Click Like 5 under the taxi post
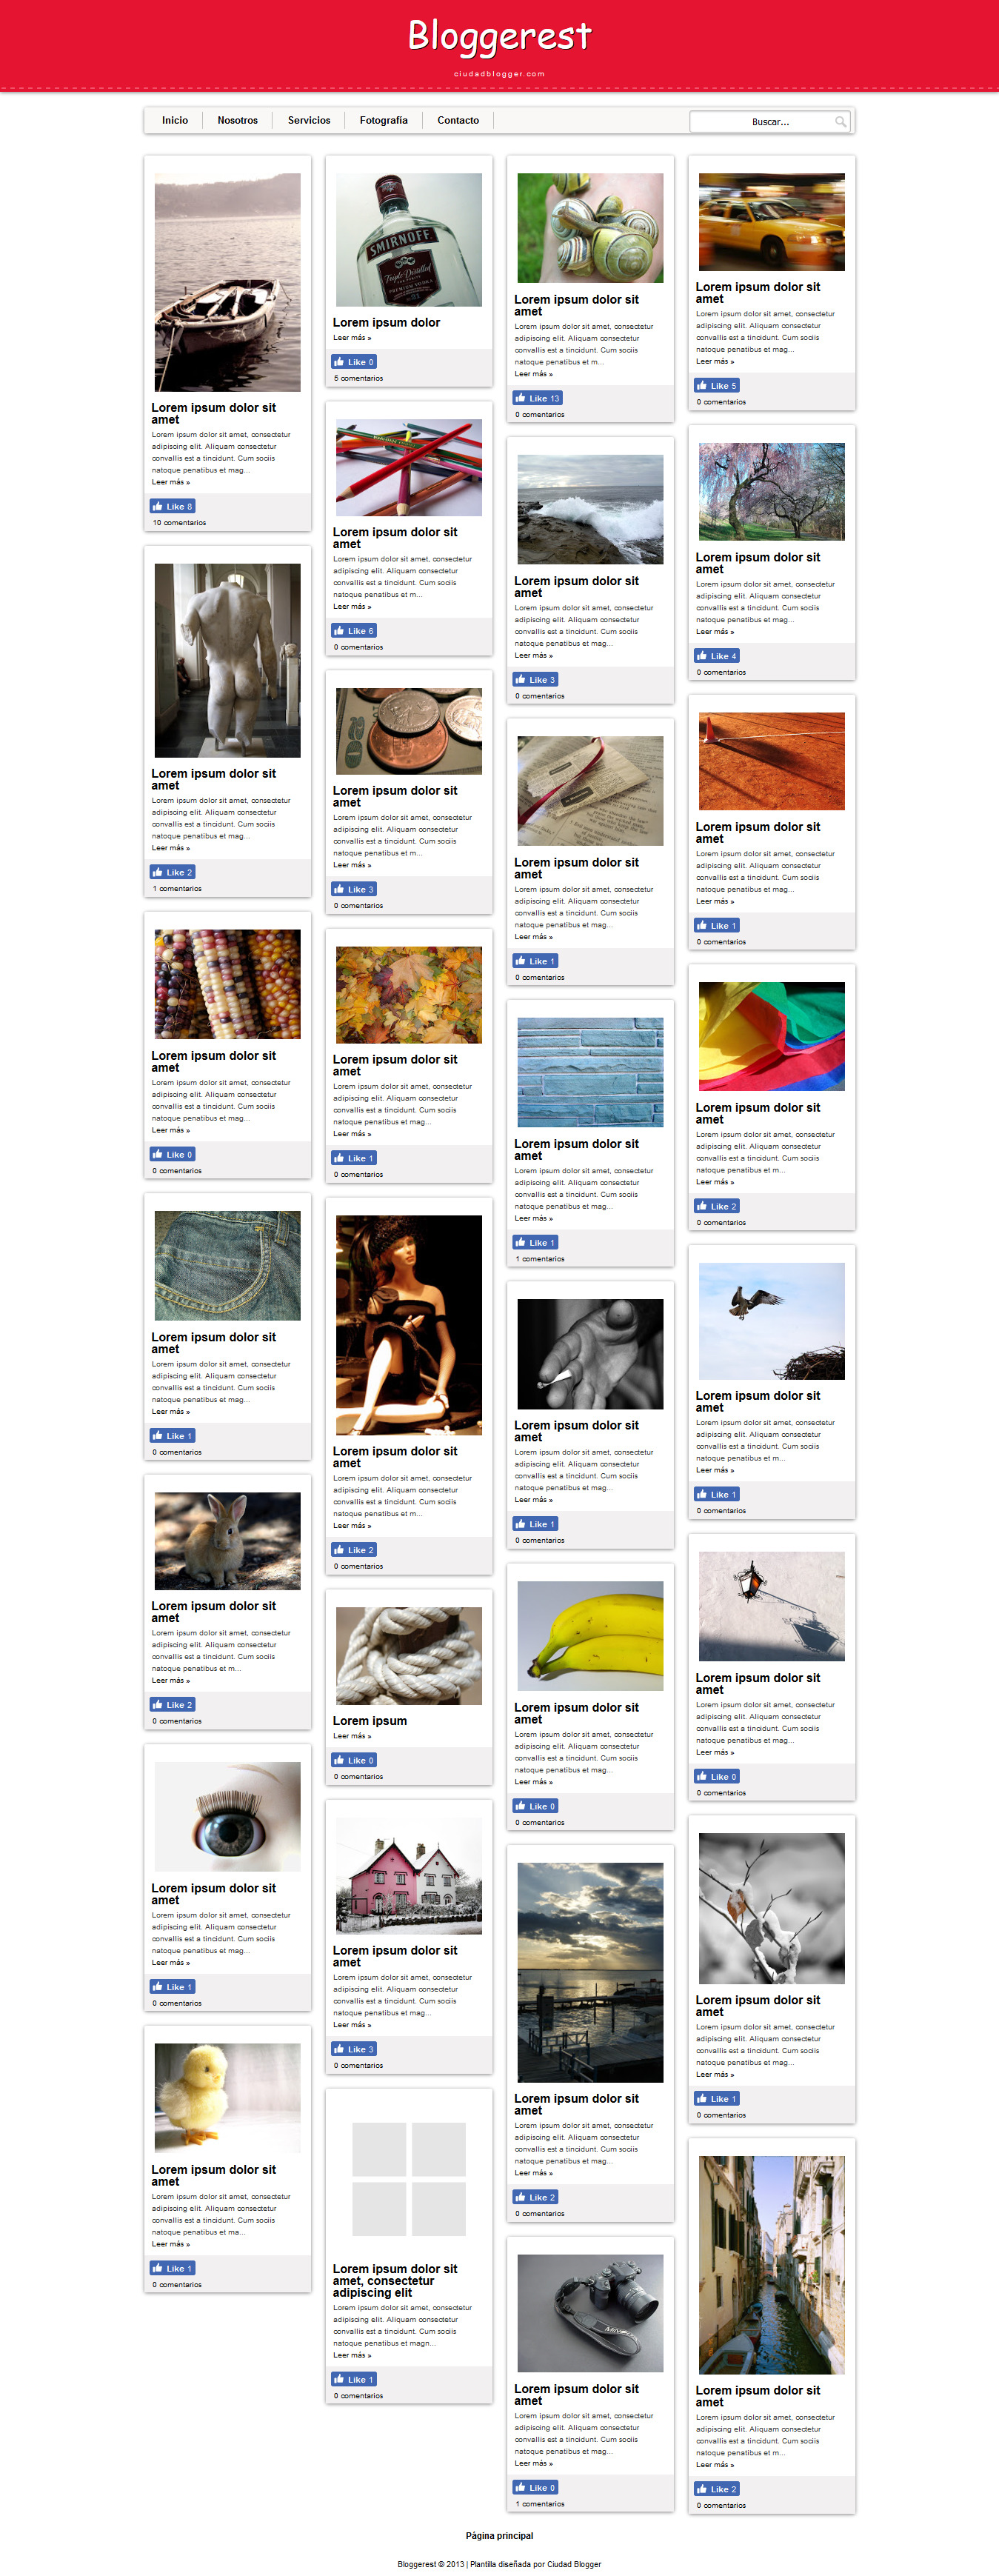 point(717,385)
